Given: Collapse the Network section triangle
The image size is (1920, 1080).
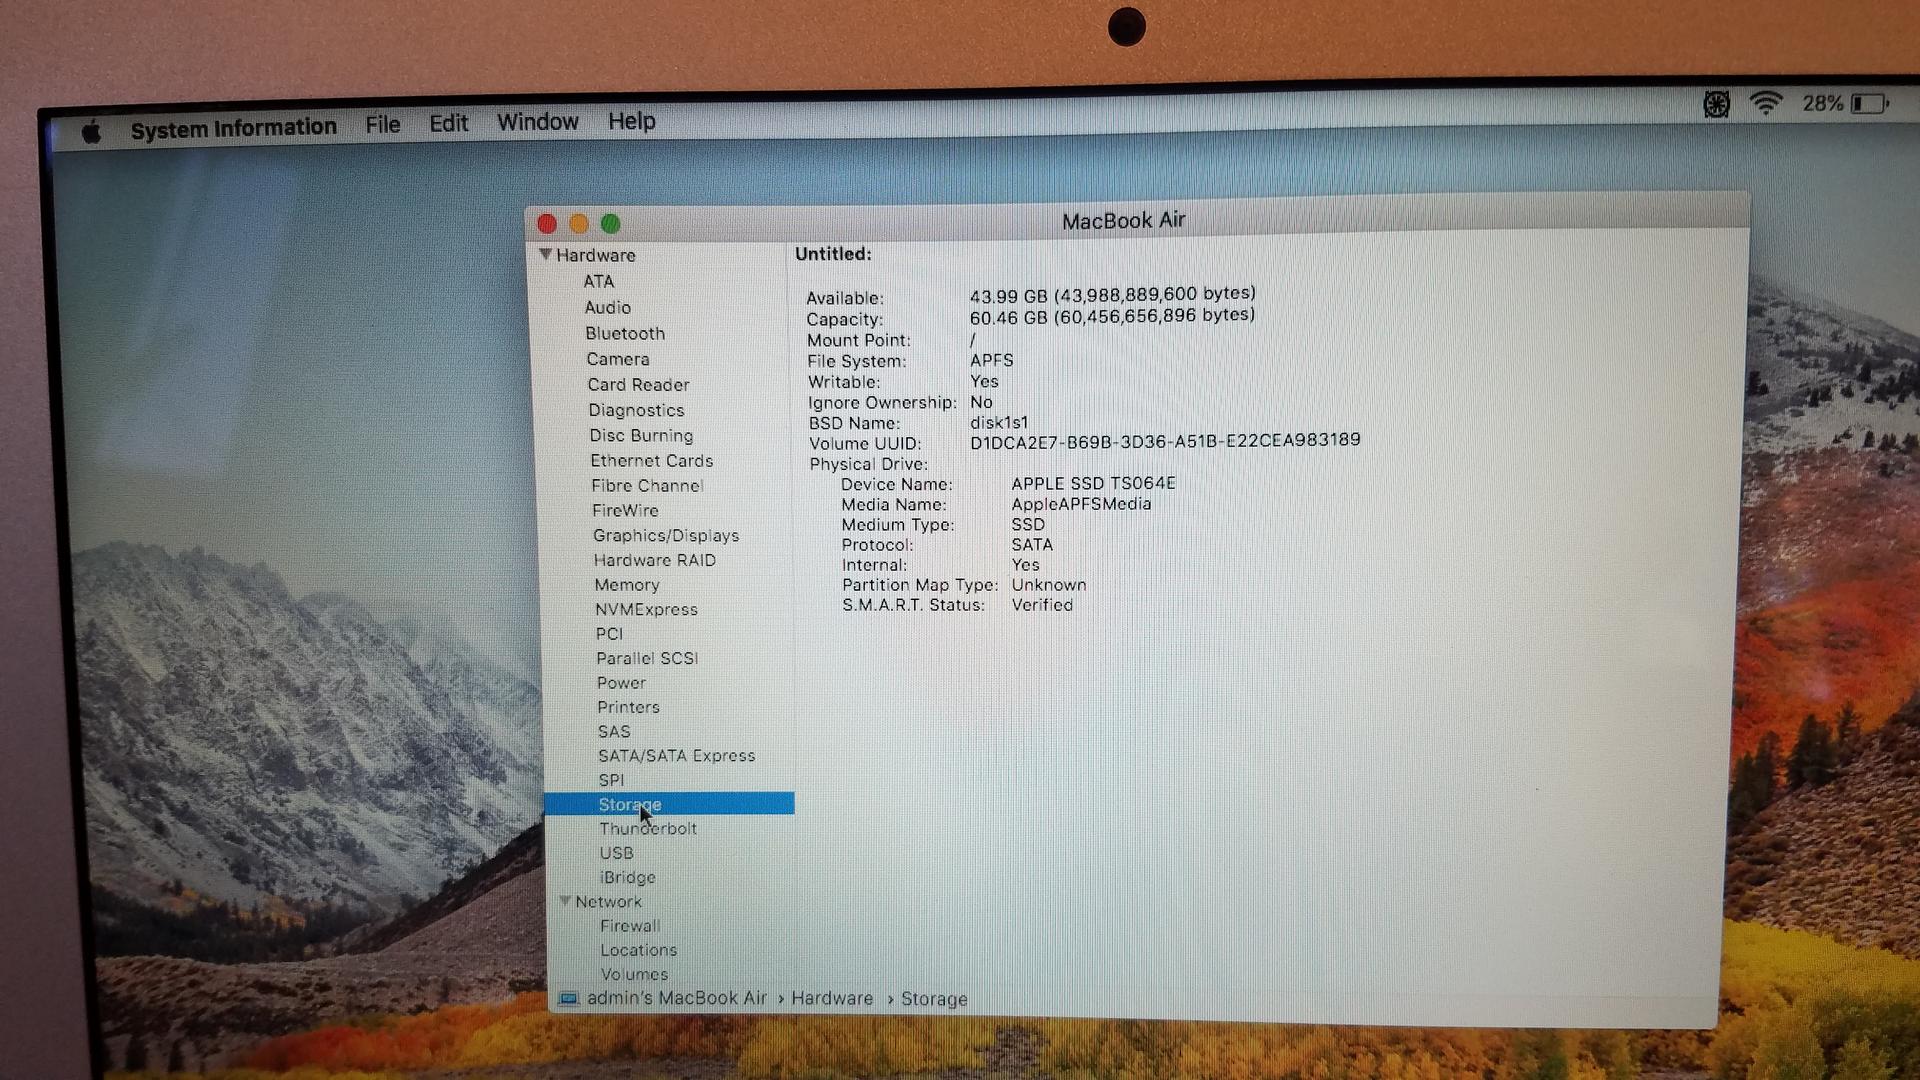Looking at the screenshot, I should tap(565, 901).
